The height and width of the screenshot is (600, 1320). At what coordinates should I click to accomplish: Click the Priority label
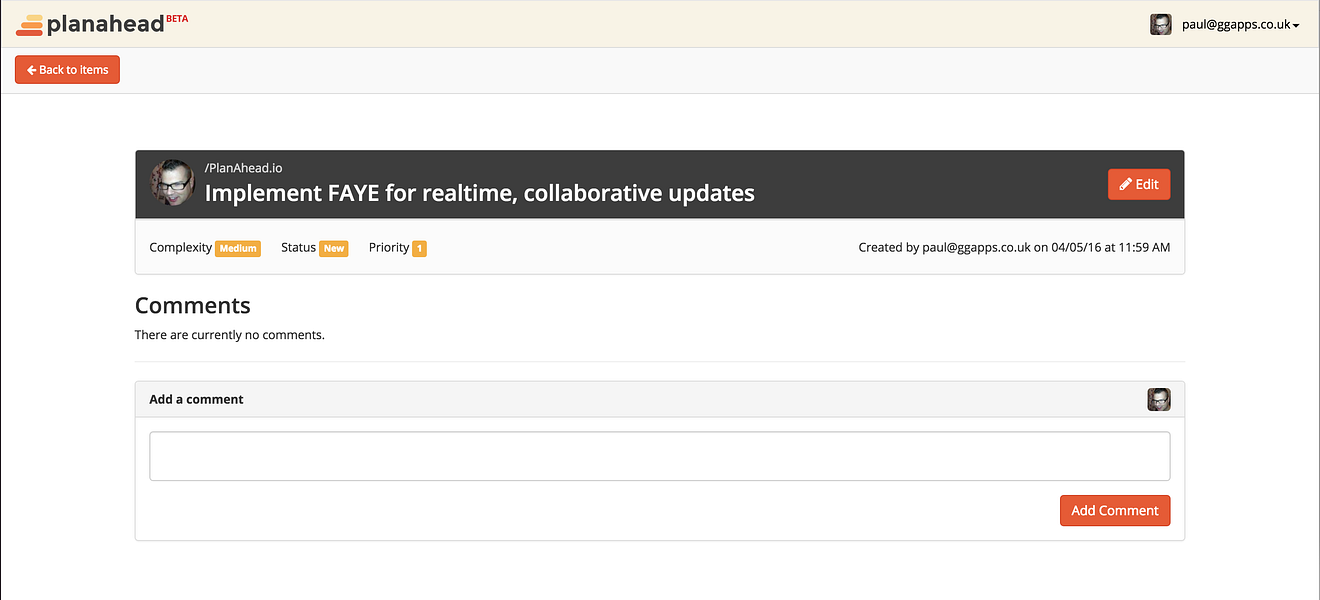(389, 247)
